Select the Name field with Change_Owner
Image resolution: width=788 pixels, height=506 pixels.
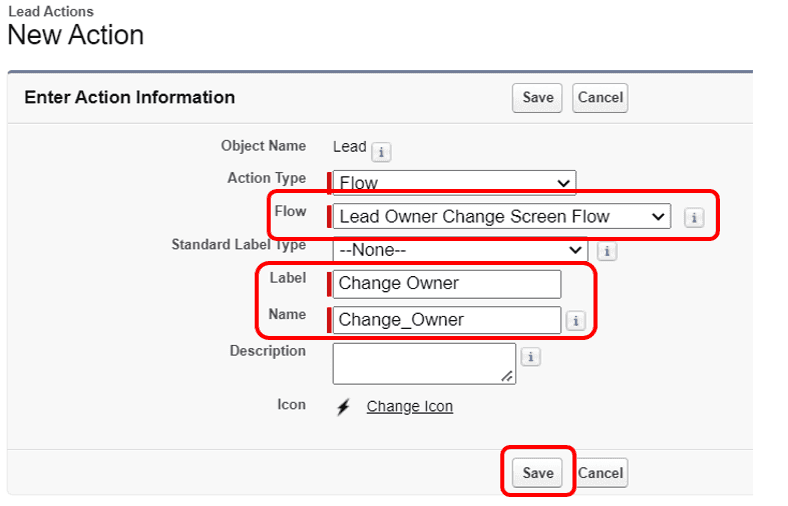pos(447,320)
